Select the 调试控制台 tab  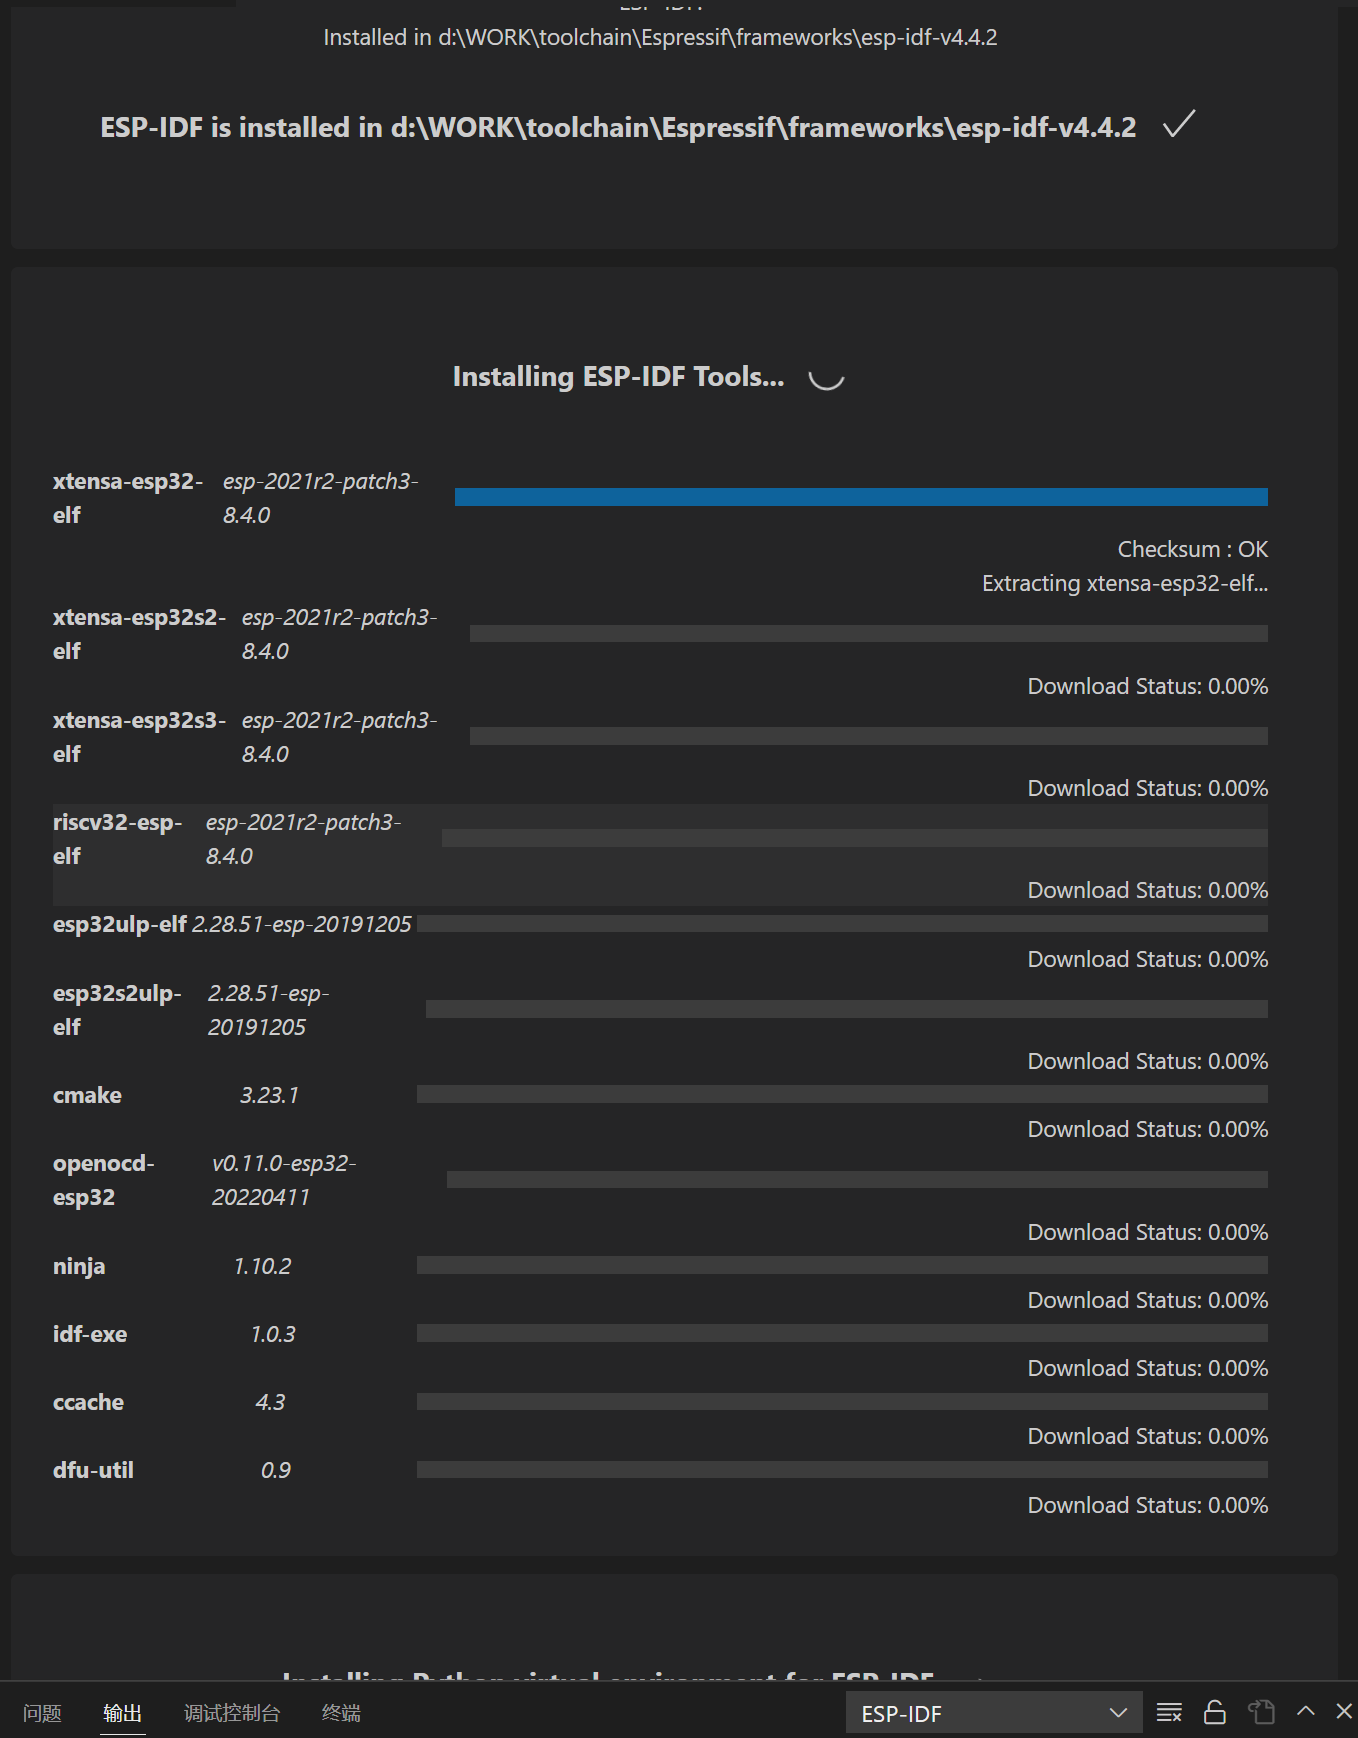click(231, 1712)
